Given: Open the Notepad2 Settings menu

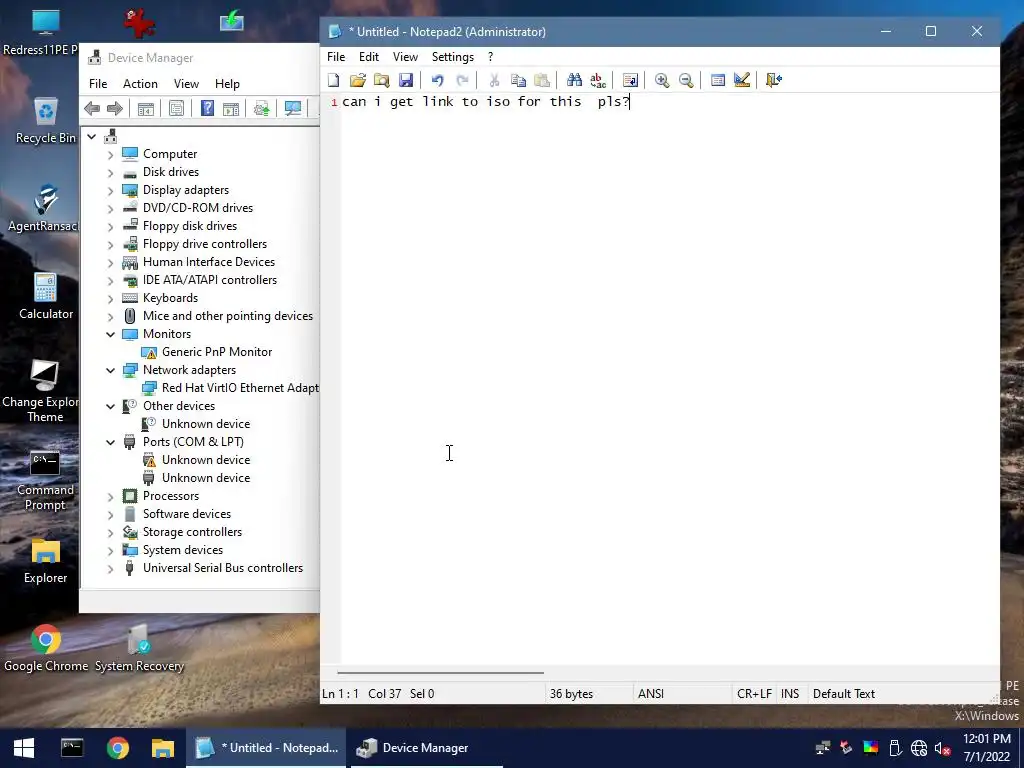Looking at the screenshot, I should tap(453, 57).
